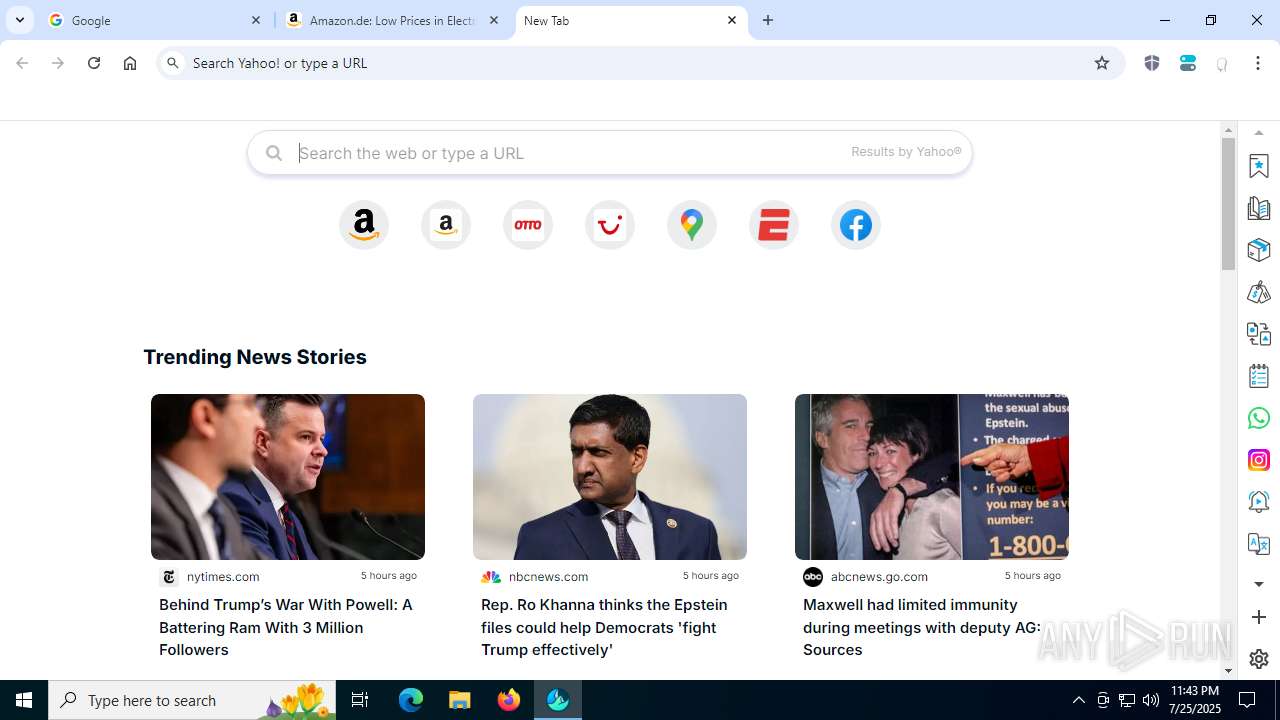Show hidden system tray icons
This screenshot has width=1280, height=720.
pos(1078,700)
